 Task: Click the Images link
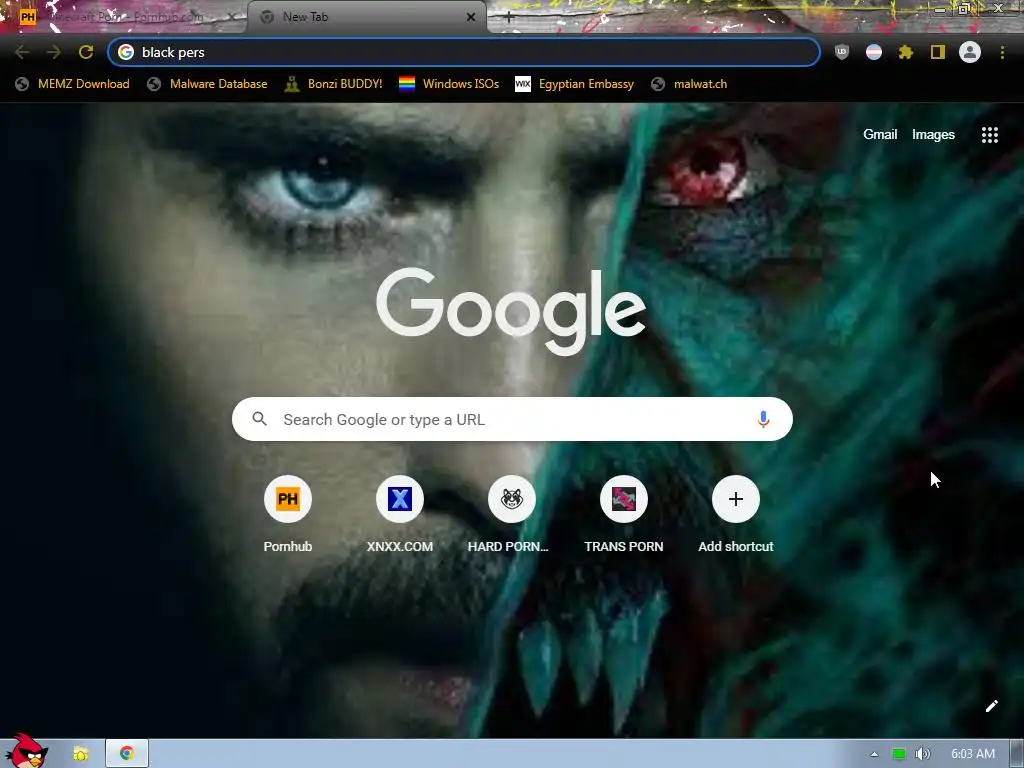click(933, 135)
